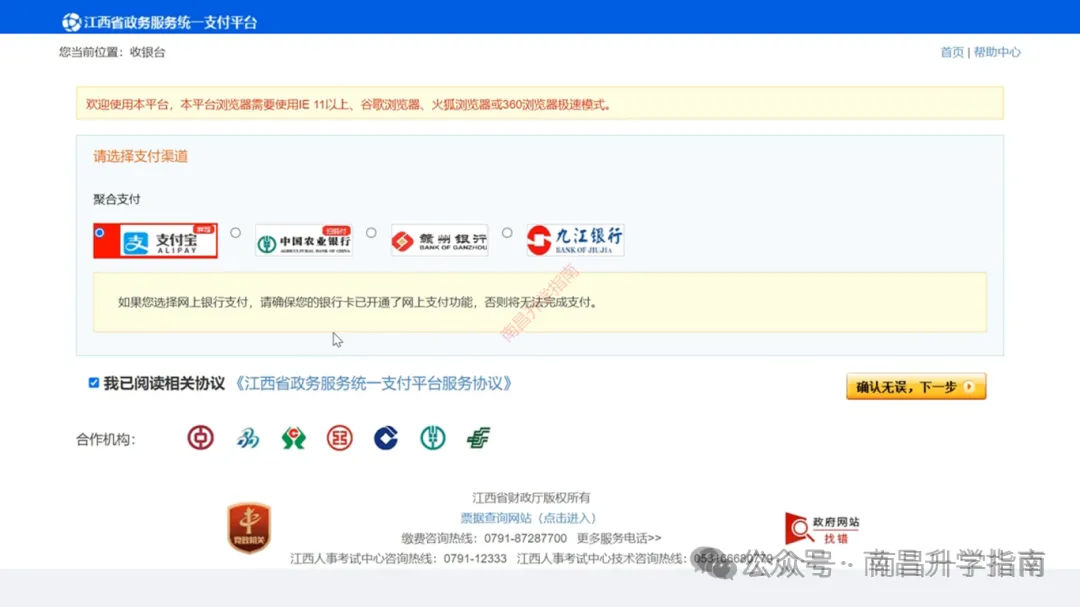Click the 九江银行 logo
Image resolution: width=1080 pixels, height=607 pixels.
[575, 240]
